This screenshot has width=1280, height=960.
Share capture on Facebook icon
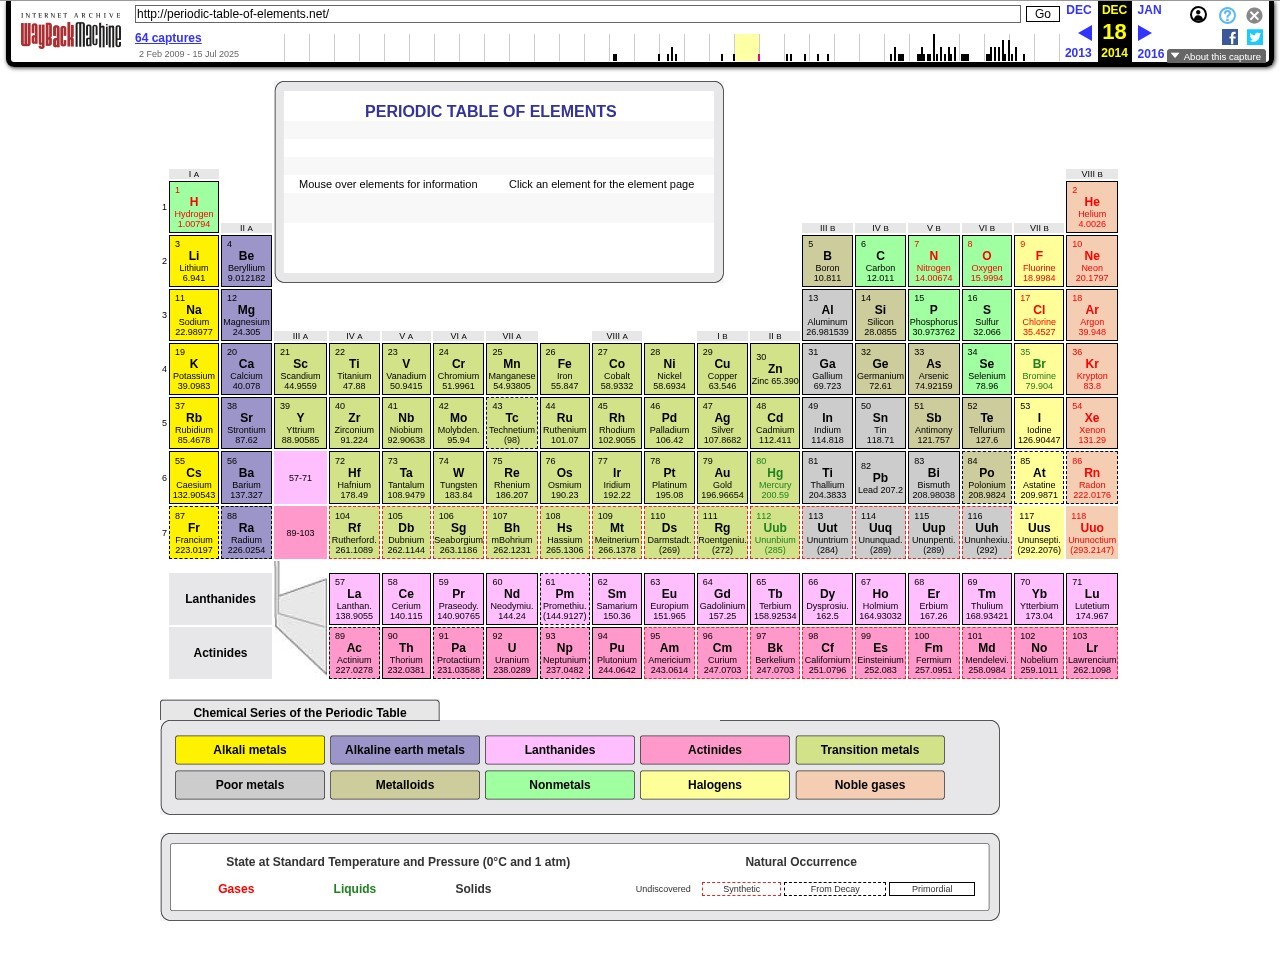point(1230,37)
